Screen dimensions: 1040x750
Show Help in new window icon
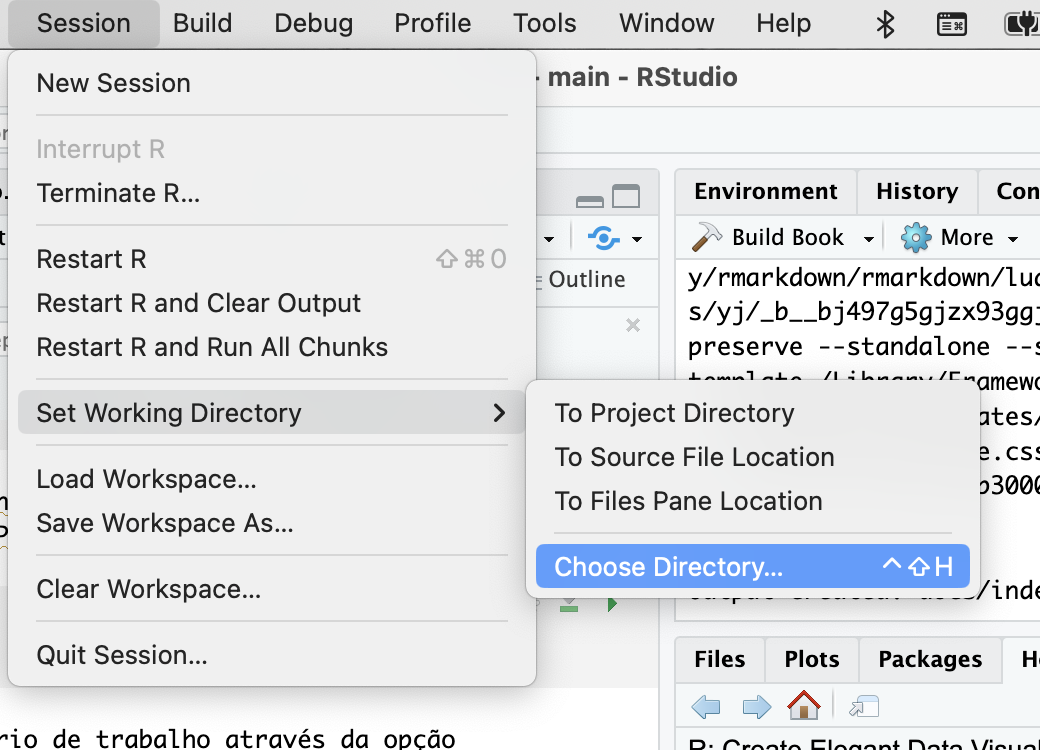pos(864,707)
